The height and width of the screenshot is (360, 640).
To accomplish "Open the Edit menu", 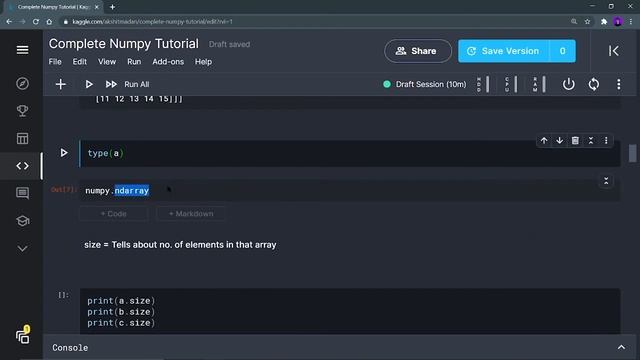I will point(80,62).
